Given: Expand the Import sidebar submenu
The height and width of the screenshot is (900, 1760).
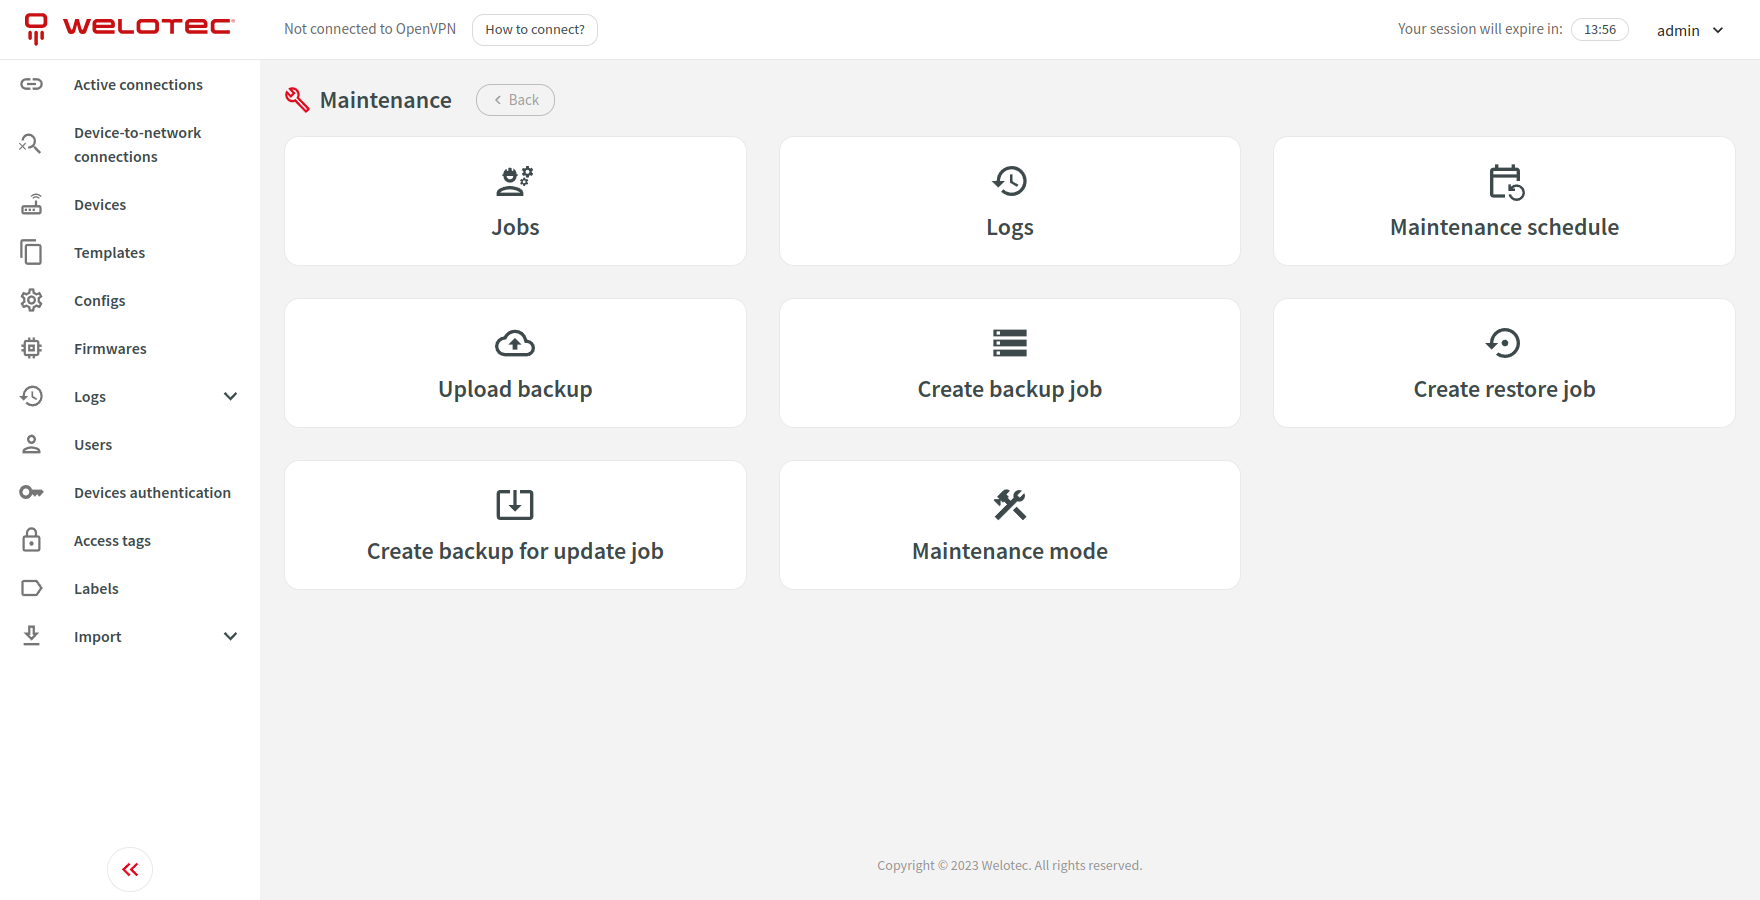Looking at the screenshot, I should (230, 637).
